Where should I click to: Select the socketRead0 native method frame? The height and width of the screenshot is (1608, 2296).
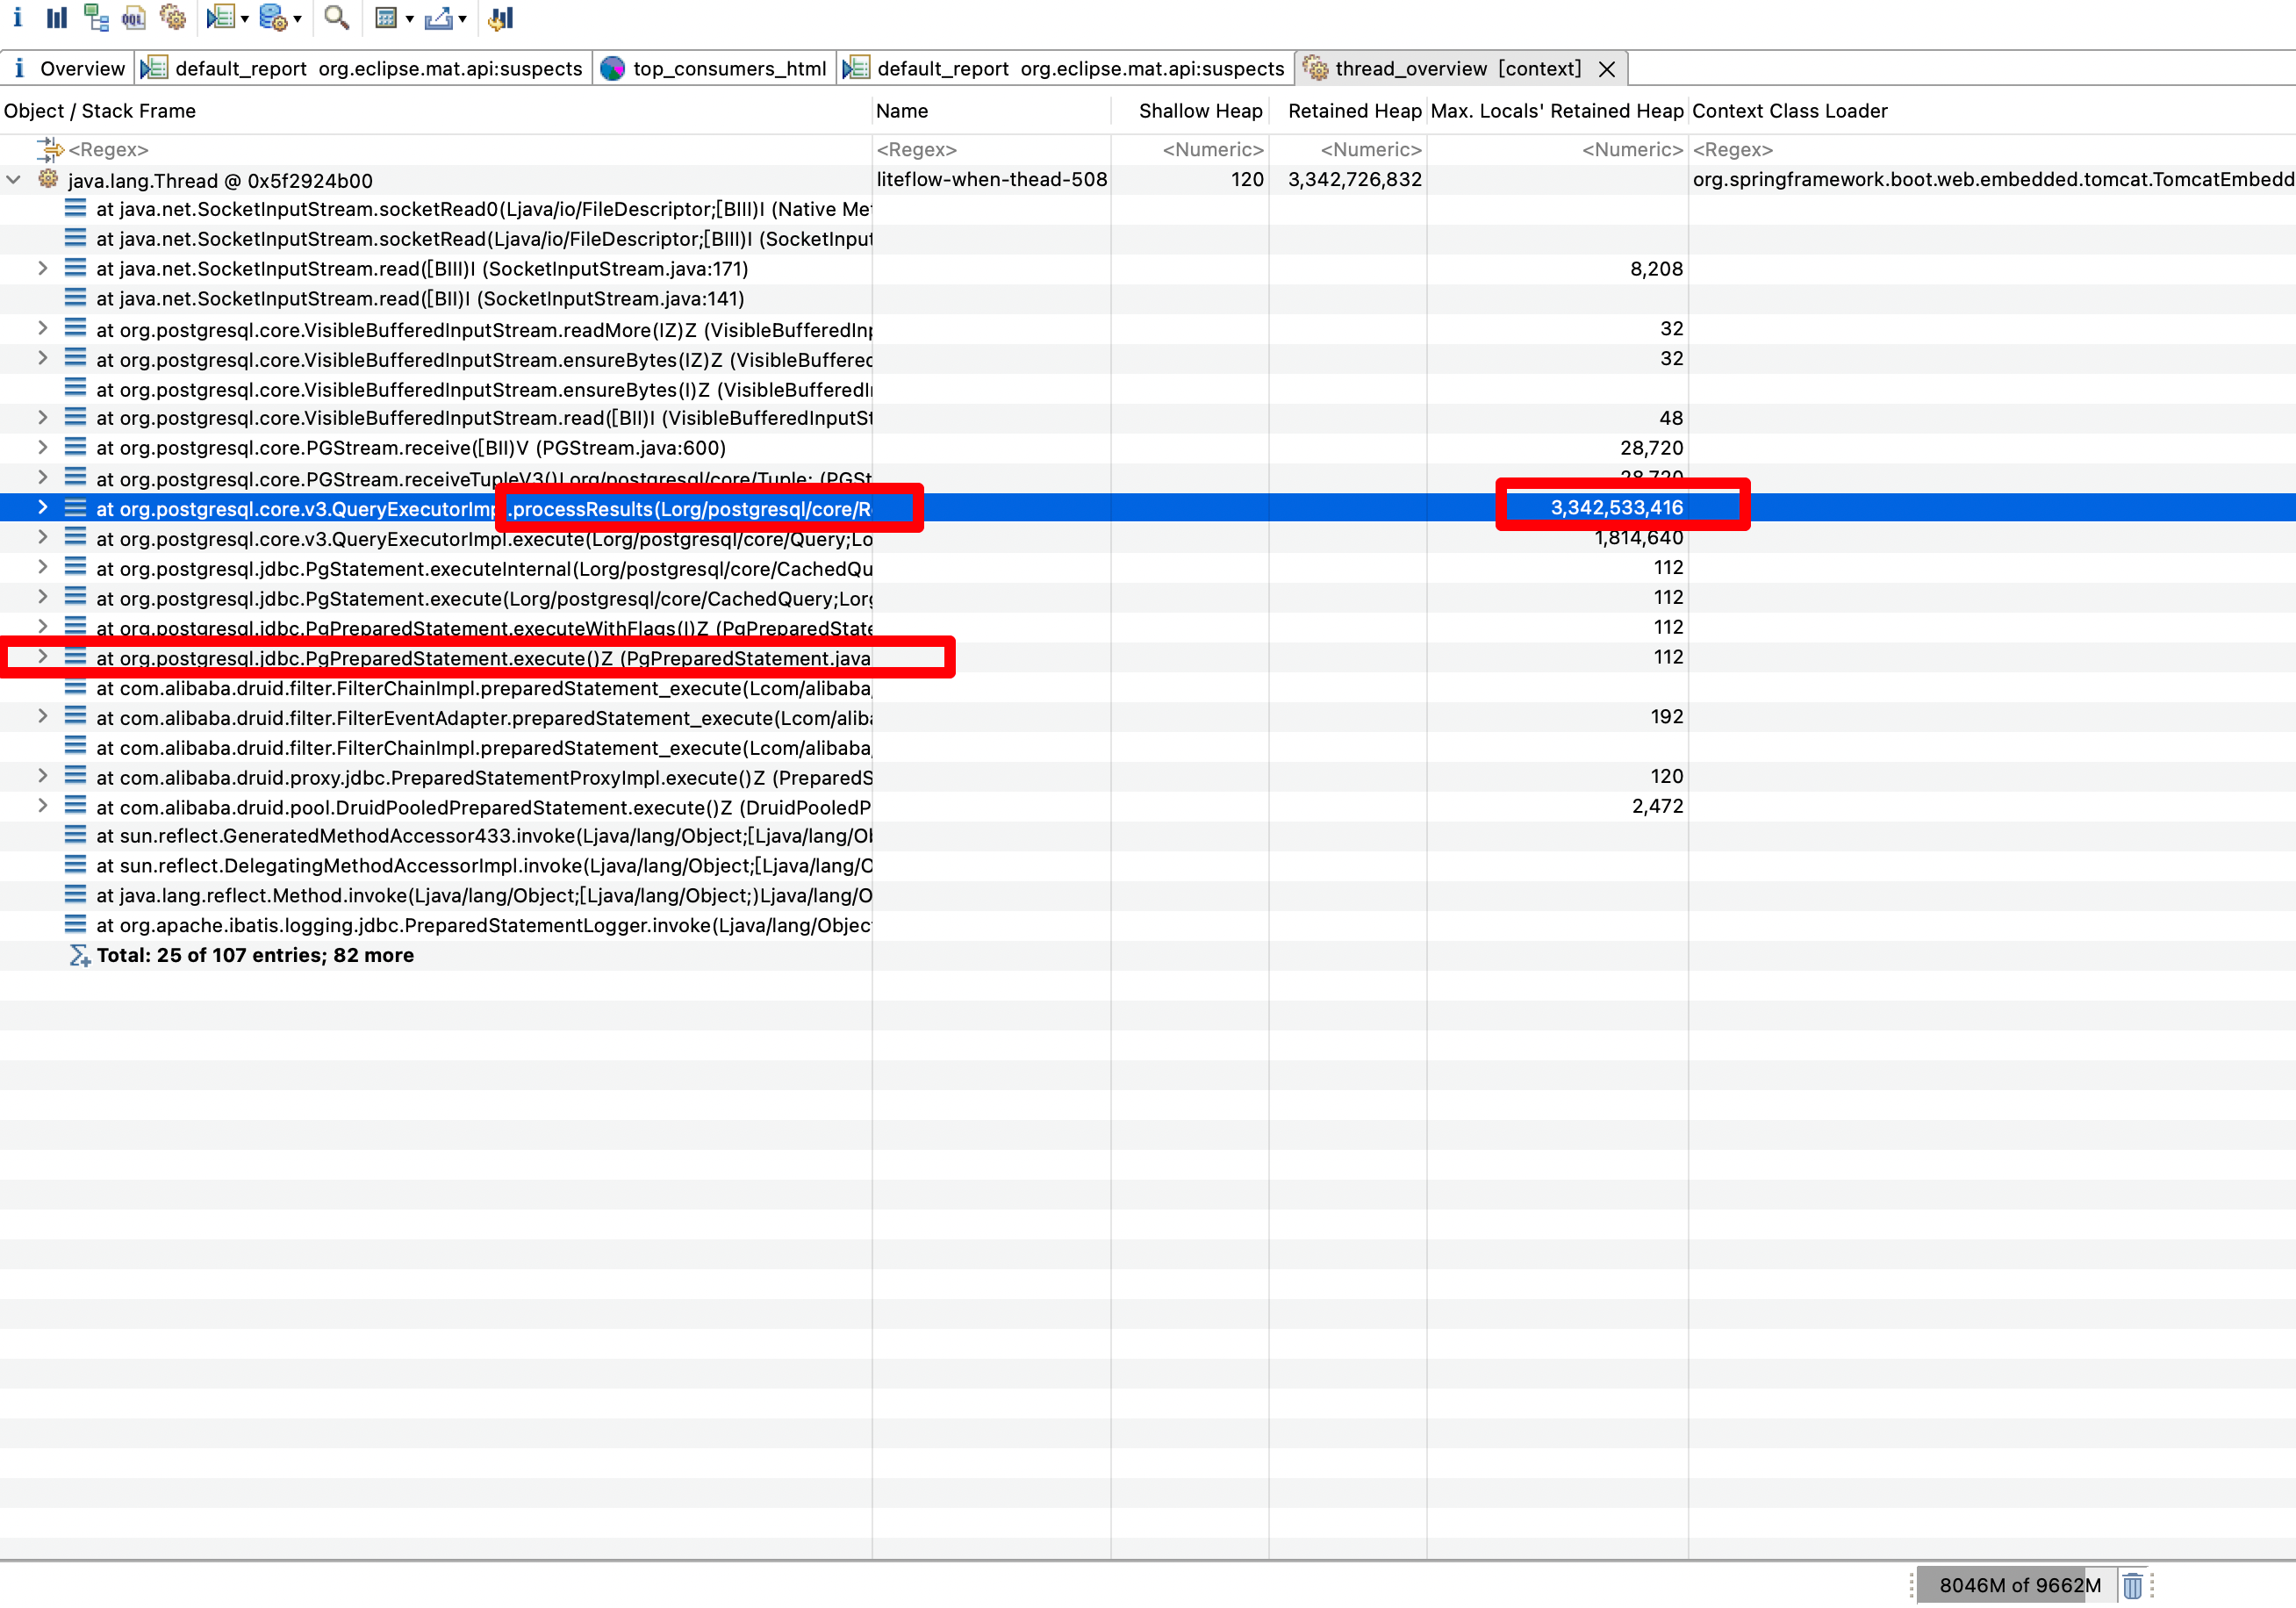pos(483,209)
